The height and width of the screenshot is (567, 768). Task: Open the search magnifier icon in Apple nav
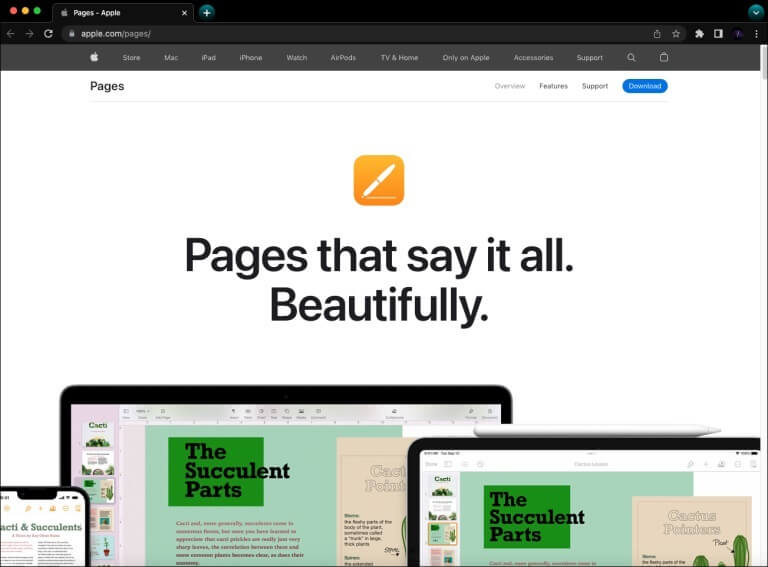631,57
